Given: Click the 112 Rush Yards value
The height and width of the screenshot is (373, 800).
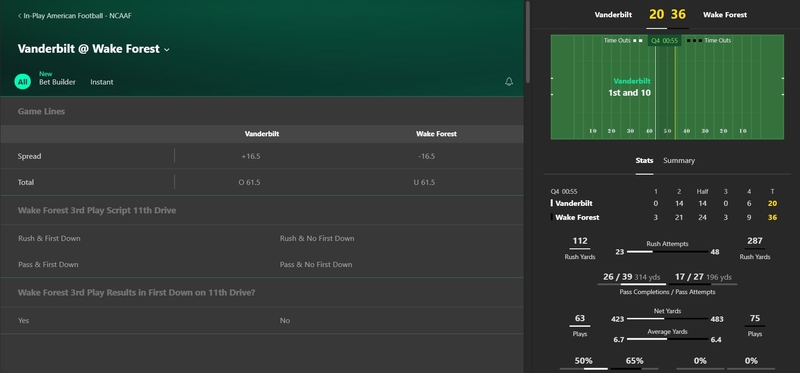Looking at the screenshot, I should (x=580, y=241).
